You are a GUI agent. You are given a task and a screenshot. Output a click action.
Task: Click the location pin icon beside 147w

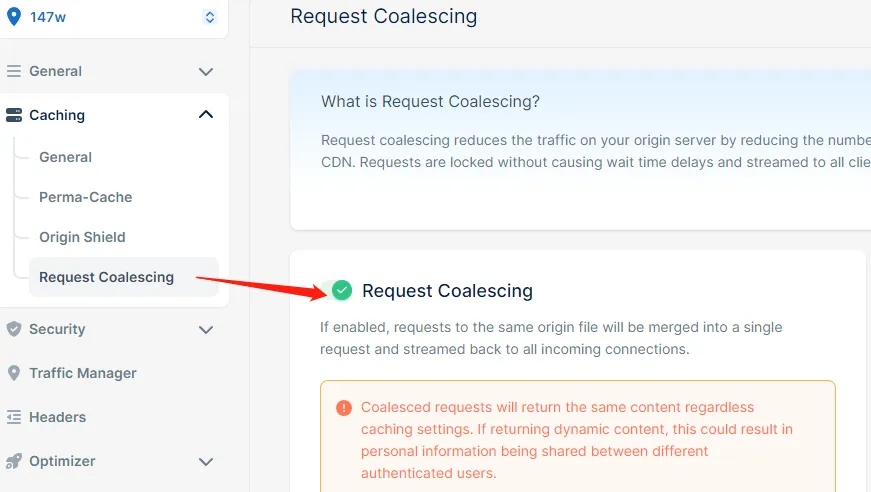(x=14, y=17)
